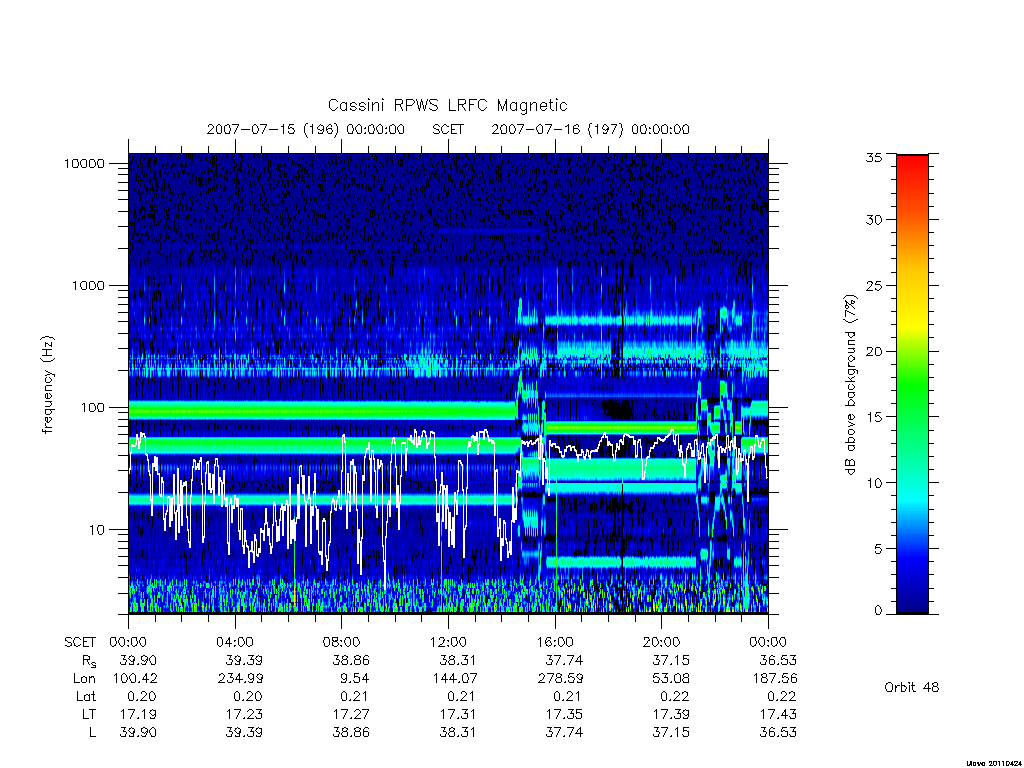This screenshot has width=1024, height=768.
Task: Click the longitude value 144.07
Action: pyautogui.click(x=454, y=679)
